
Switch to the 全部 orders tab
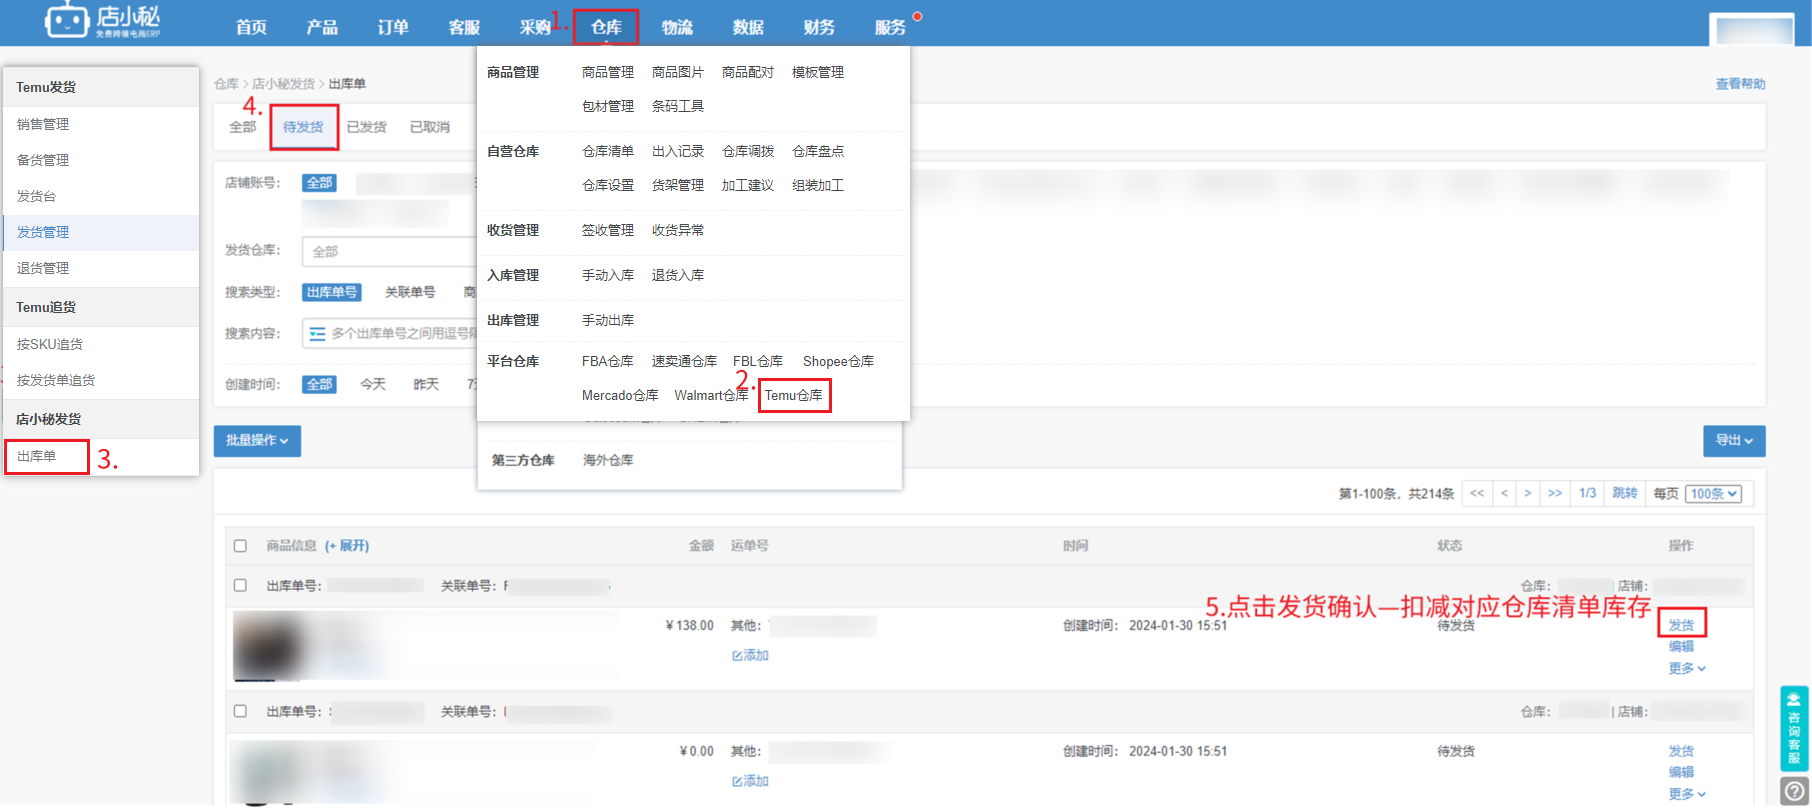[243, 127]
